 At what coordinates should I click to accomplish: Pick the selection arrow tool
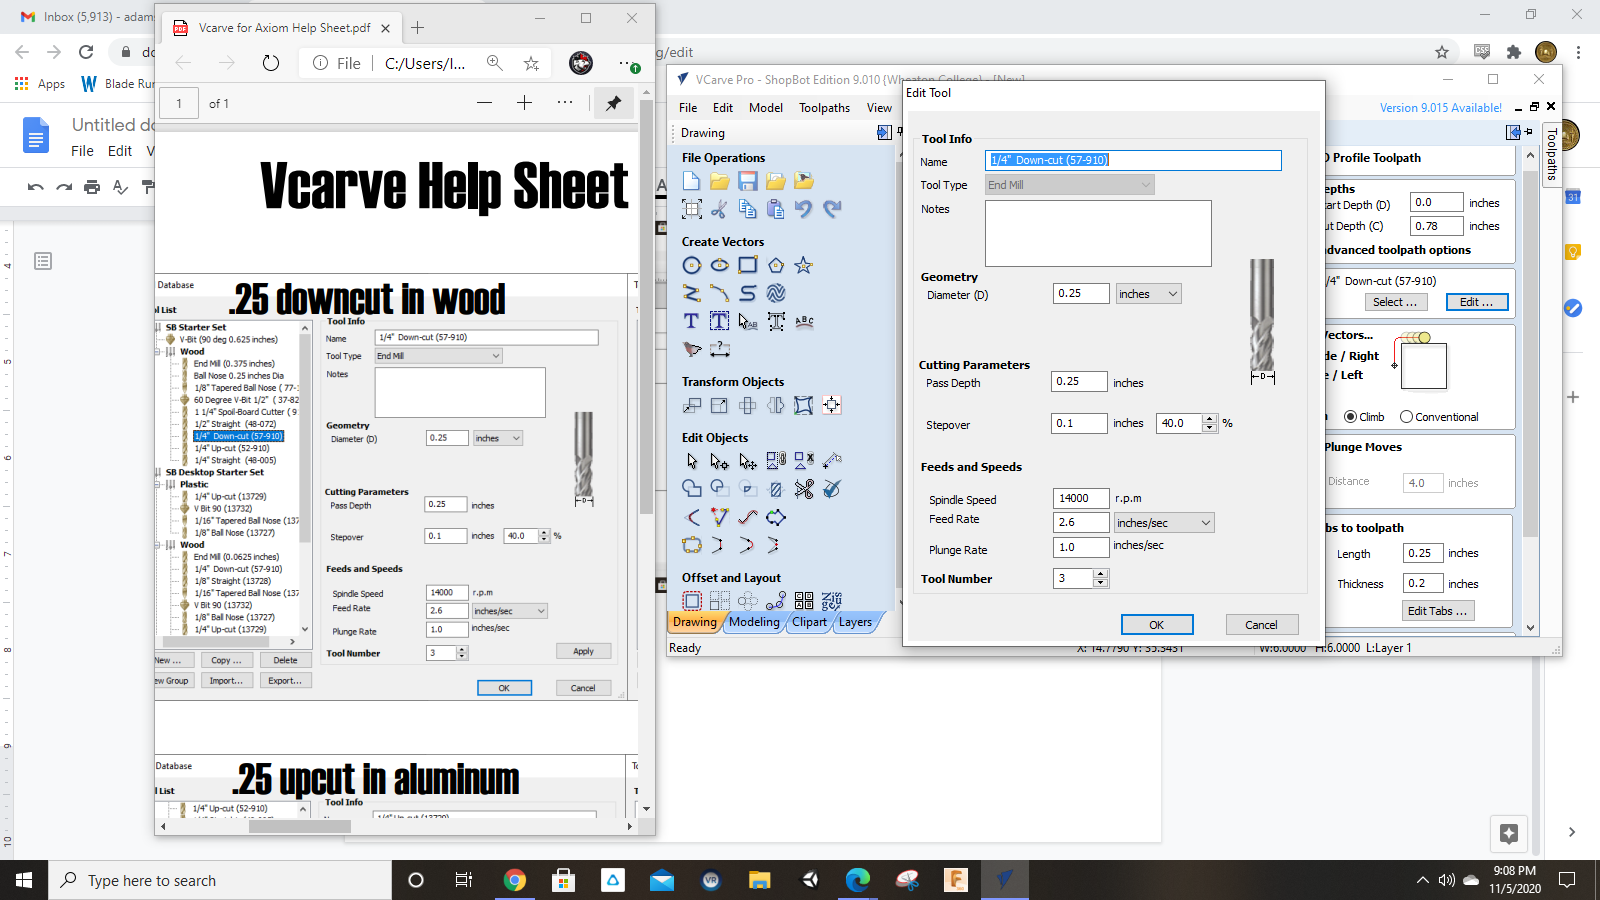tap(691, 461)
